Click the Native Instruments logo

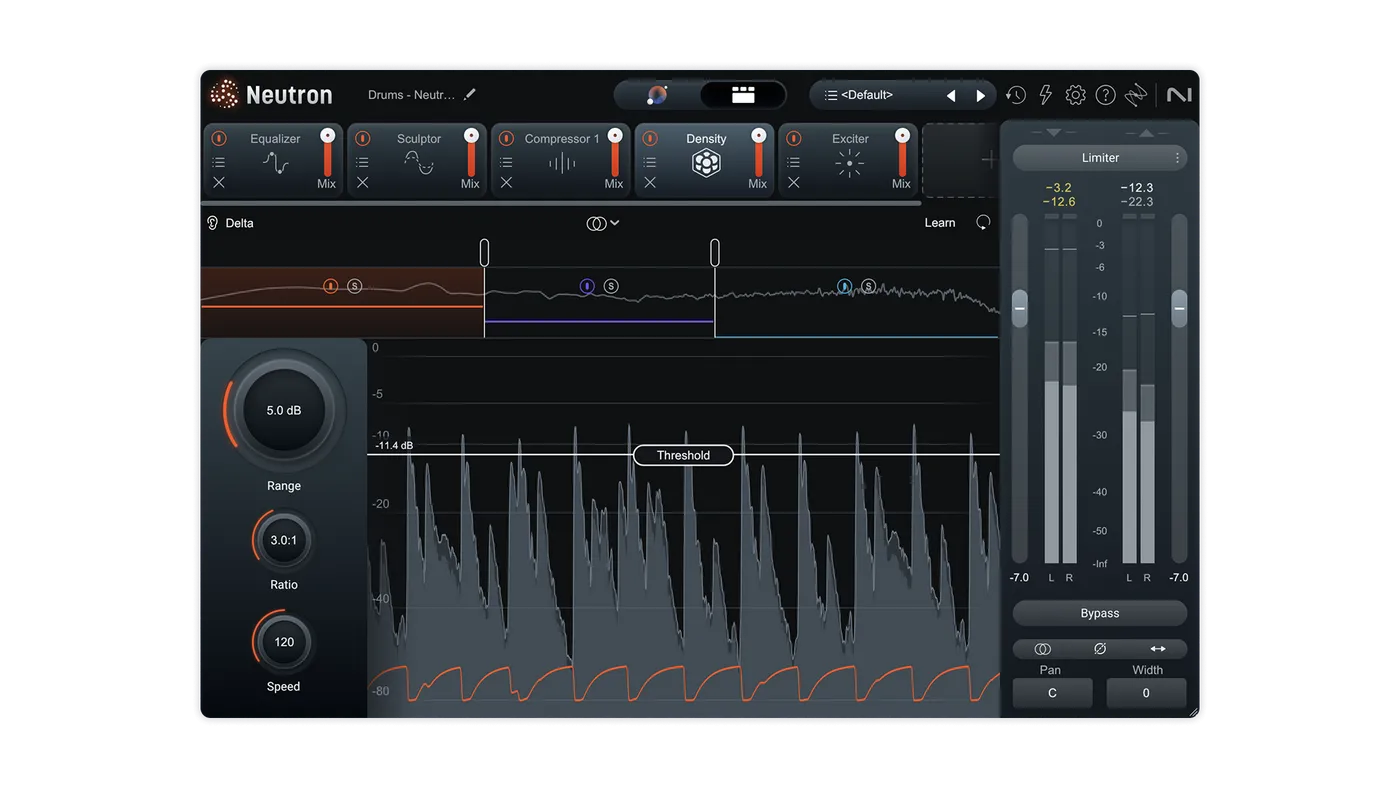1179,95
